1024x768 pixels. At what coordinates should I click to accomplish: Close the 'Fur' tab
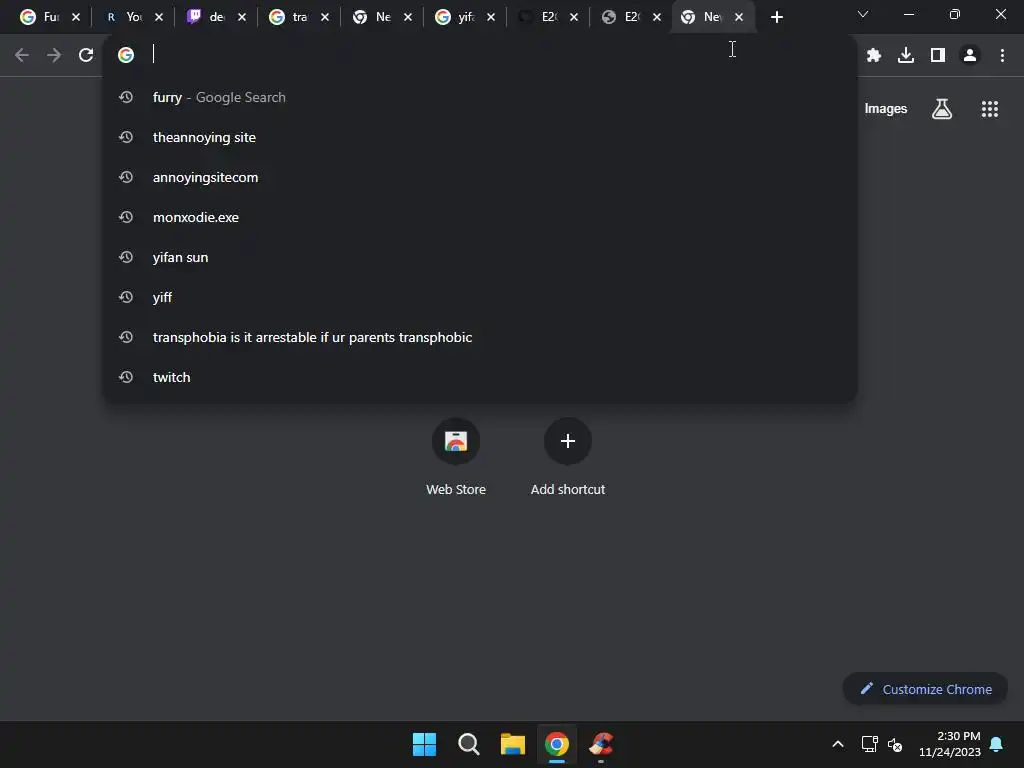tap(76, 17)
